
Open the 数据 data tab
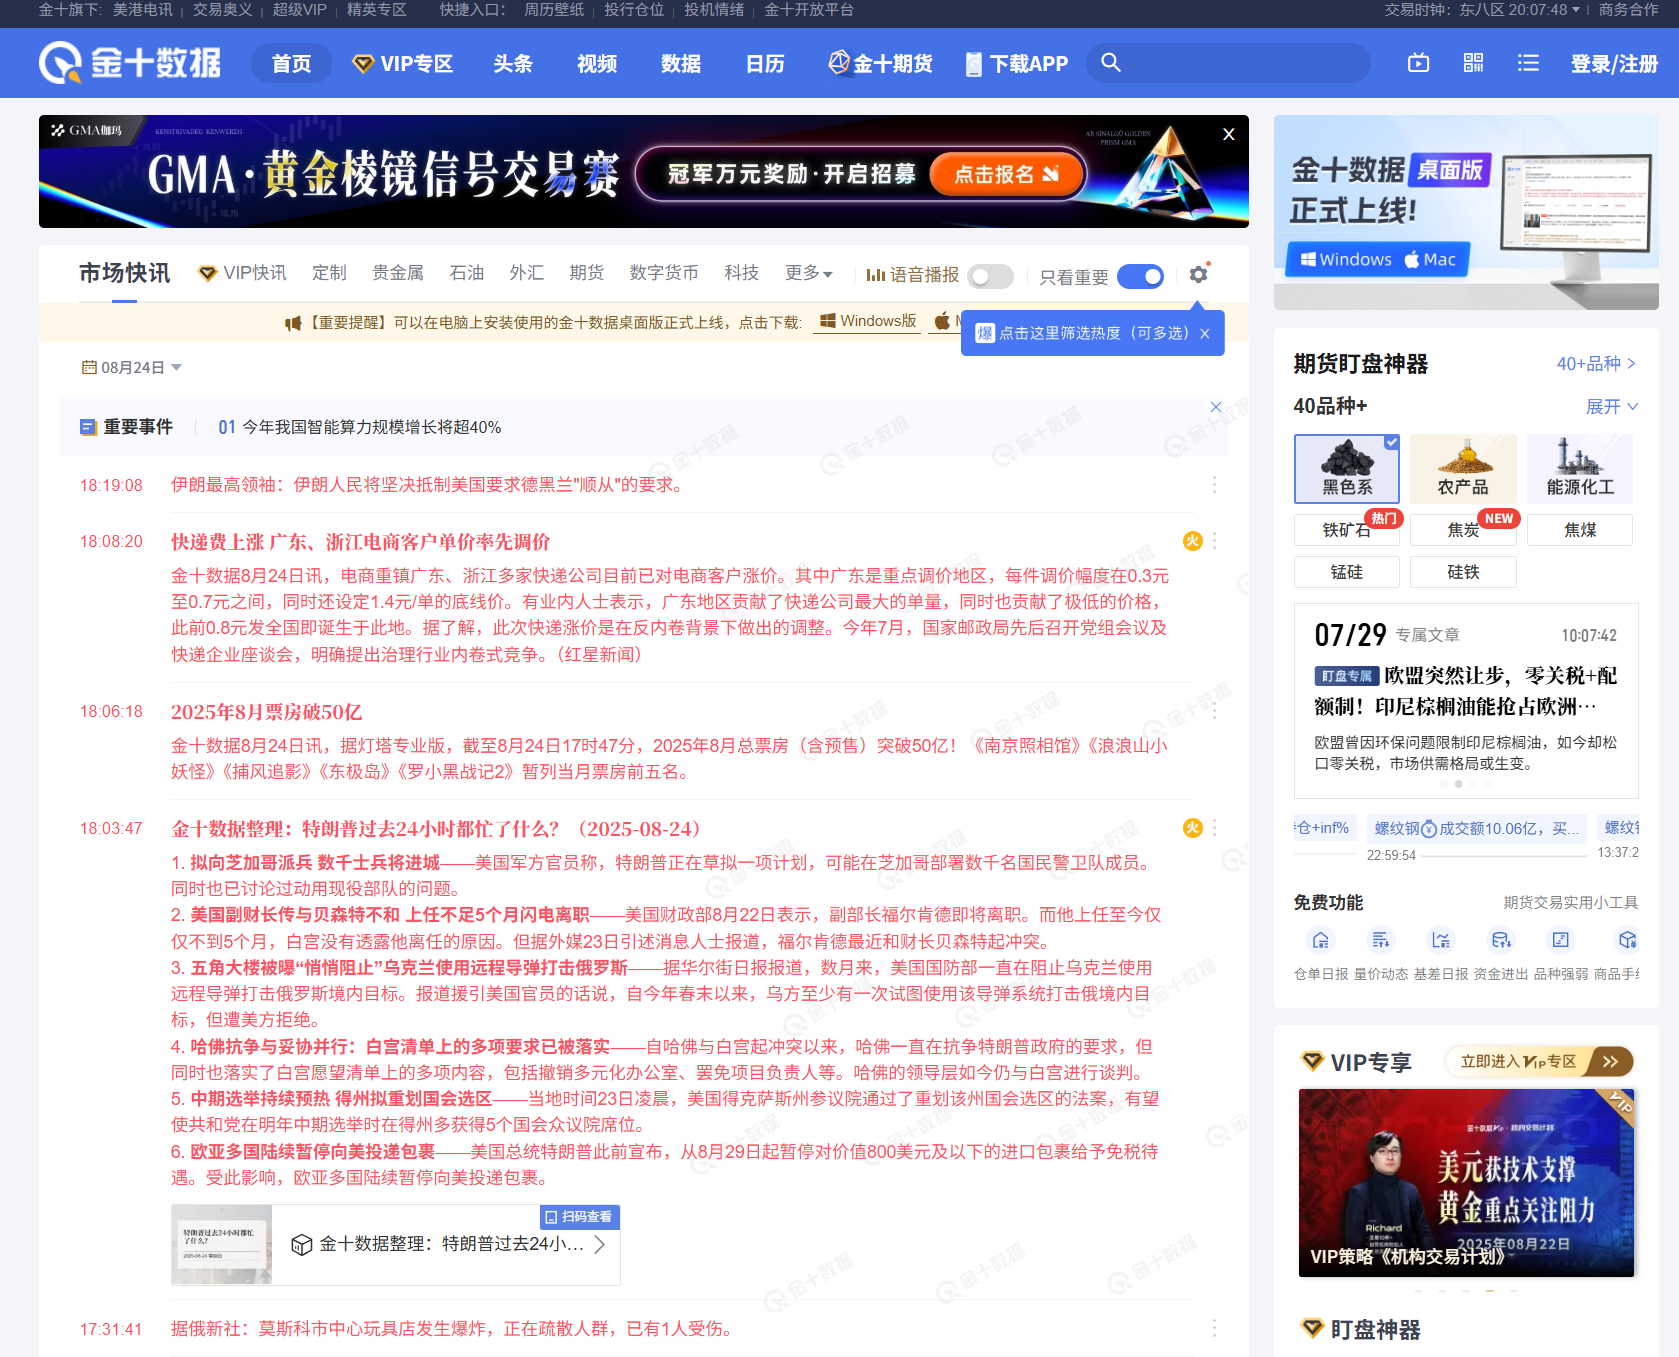click(x=681, y=63)
